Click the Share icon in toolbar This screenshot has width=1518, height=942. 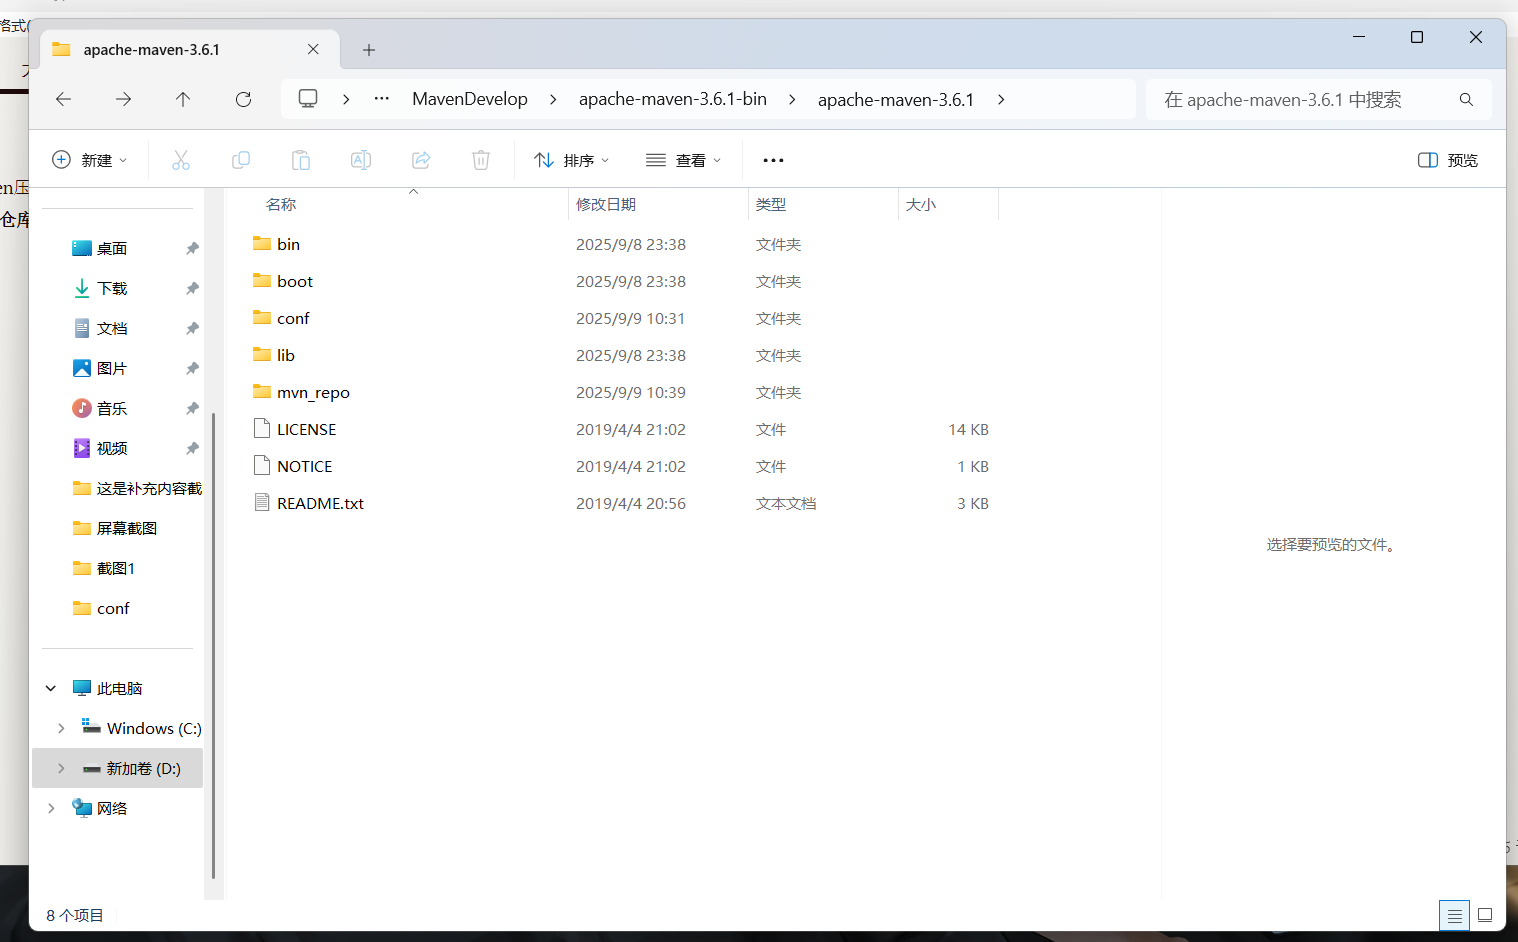[x=421, y=160]
